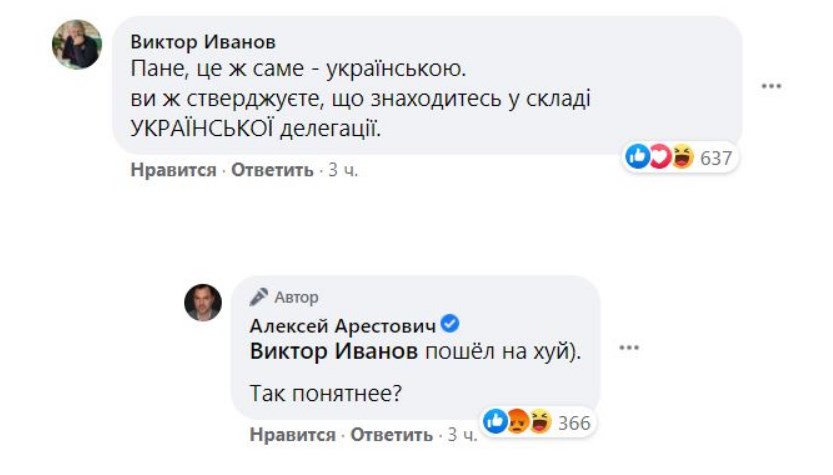Viewport: 833px width, 475px height.
Task: Open options menu for Виктор Иванов's comment
Action: (x=770, y=87)
